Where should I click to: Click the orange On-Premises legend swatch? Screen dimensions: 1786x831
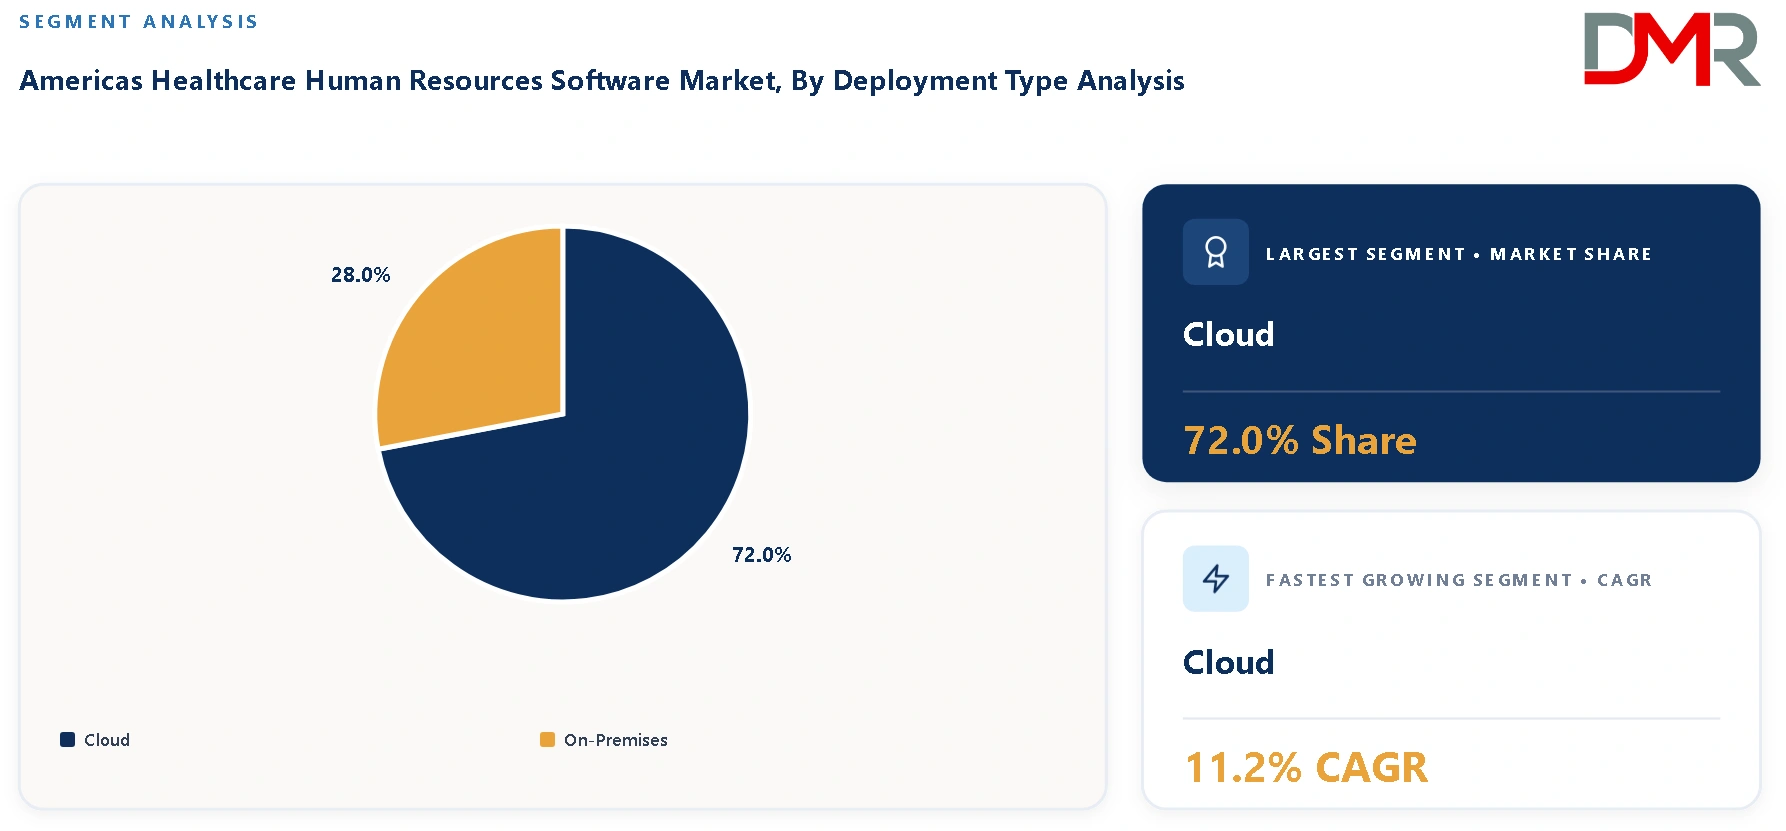point(547,740)
